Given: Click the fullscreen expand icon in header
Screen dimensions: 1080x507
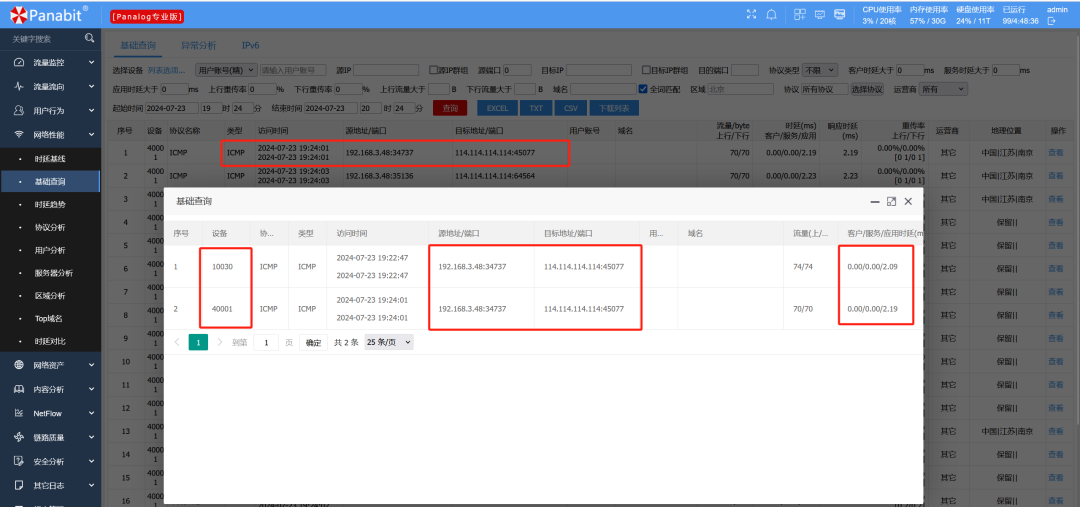Looking at the screenshot, I should 751,14.
